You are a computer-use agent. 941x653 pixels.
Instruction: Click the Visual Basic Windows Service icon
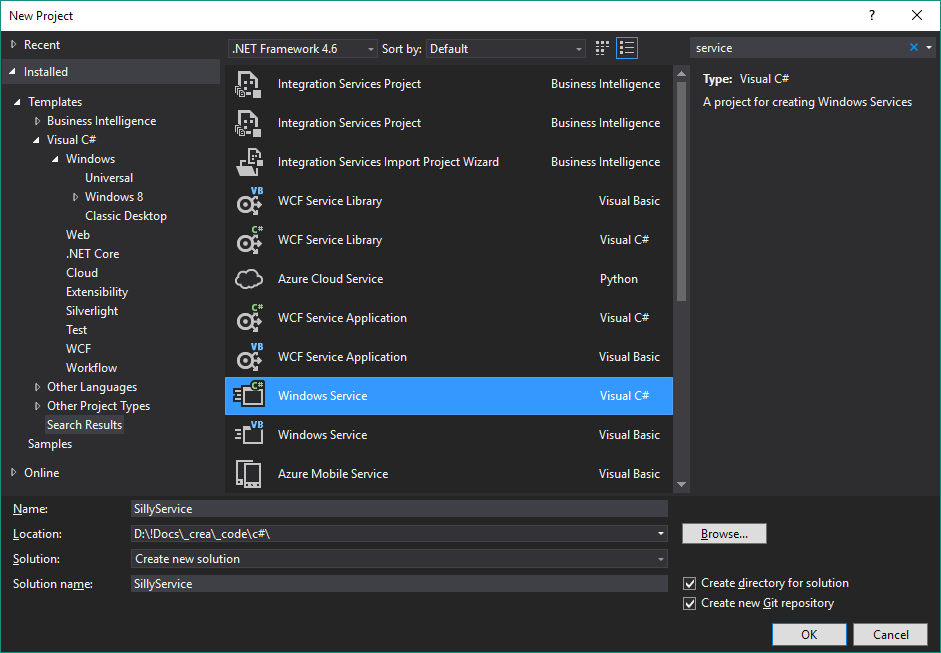coord(248,435)
